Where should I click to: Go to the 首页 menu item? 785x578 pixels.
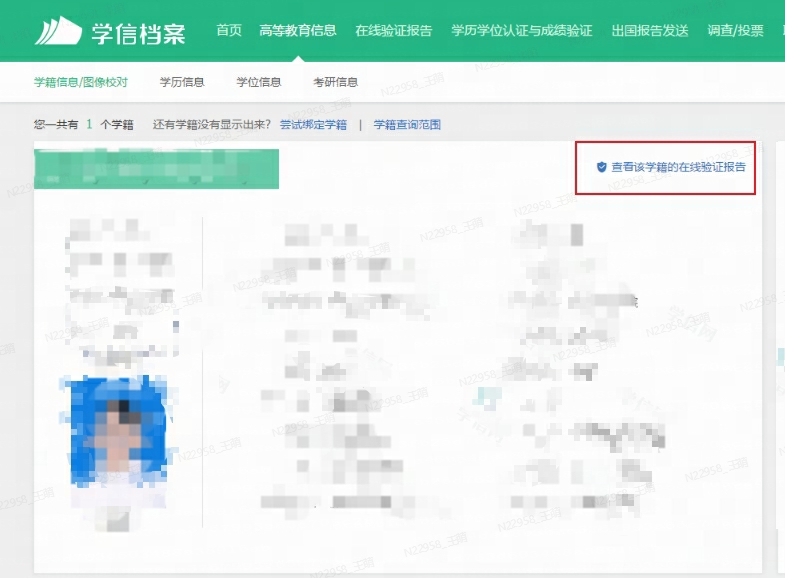pyautogui.click(x=229, y=30)
